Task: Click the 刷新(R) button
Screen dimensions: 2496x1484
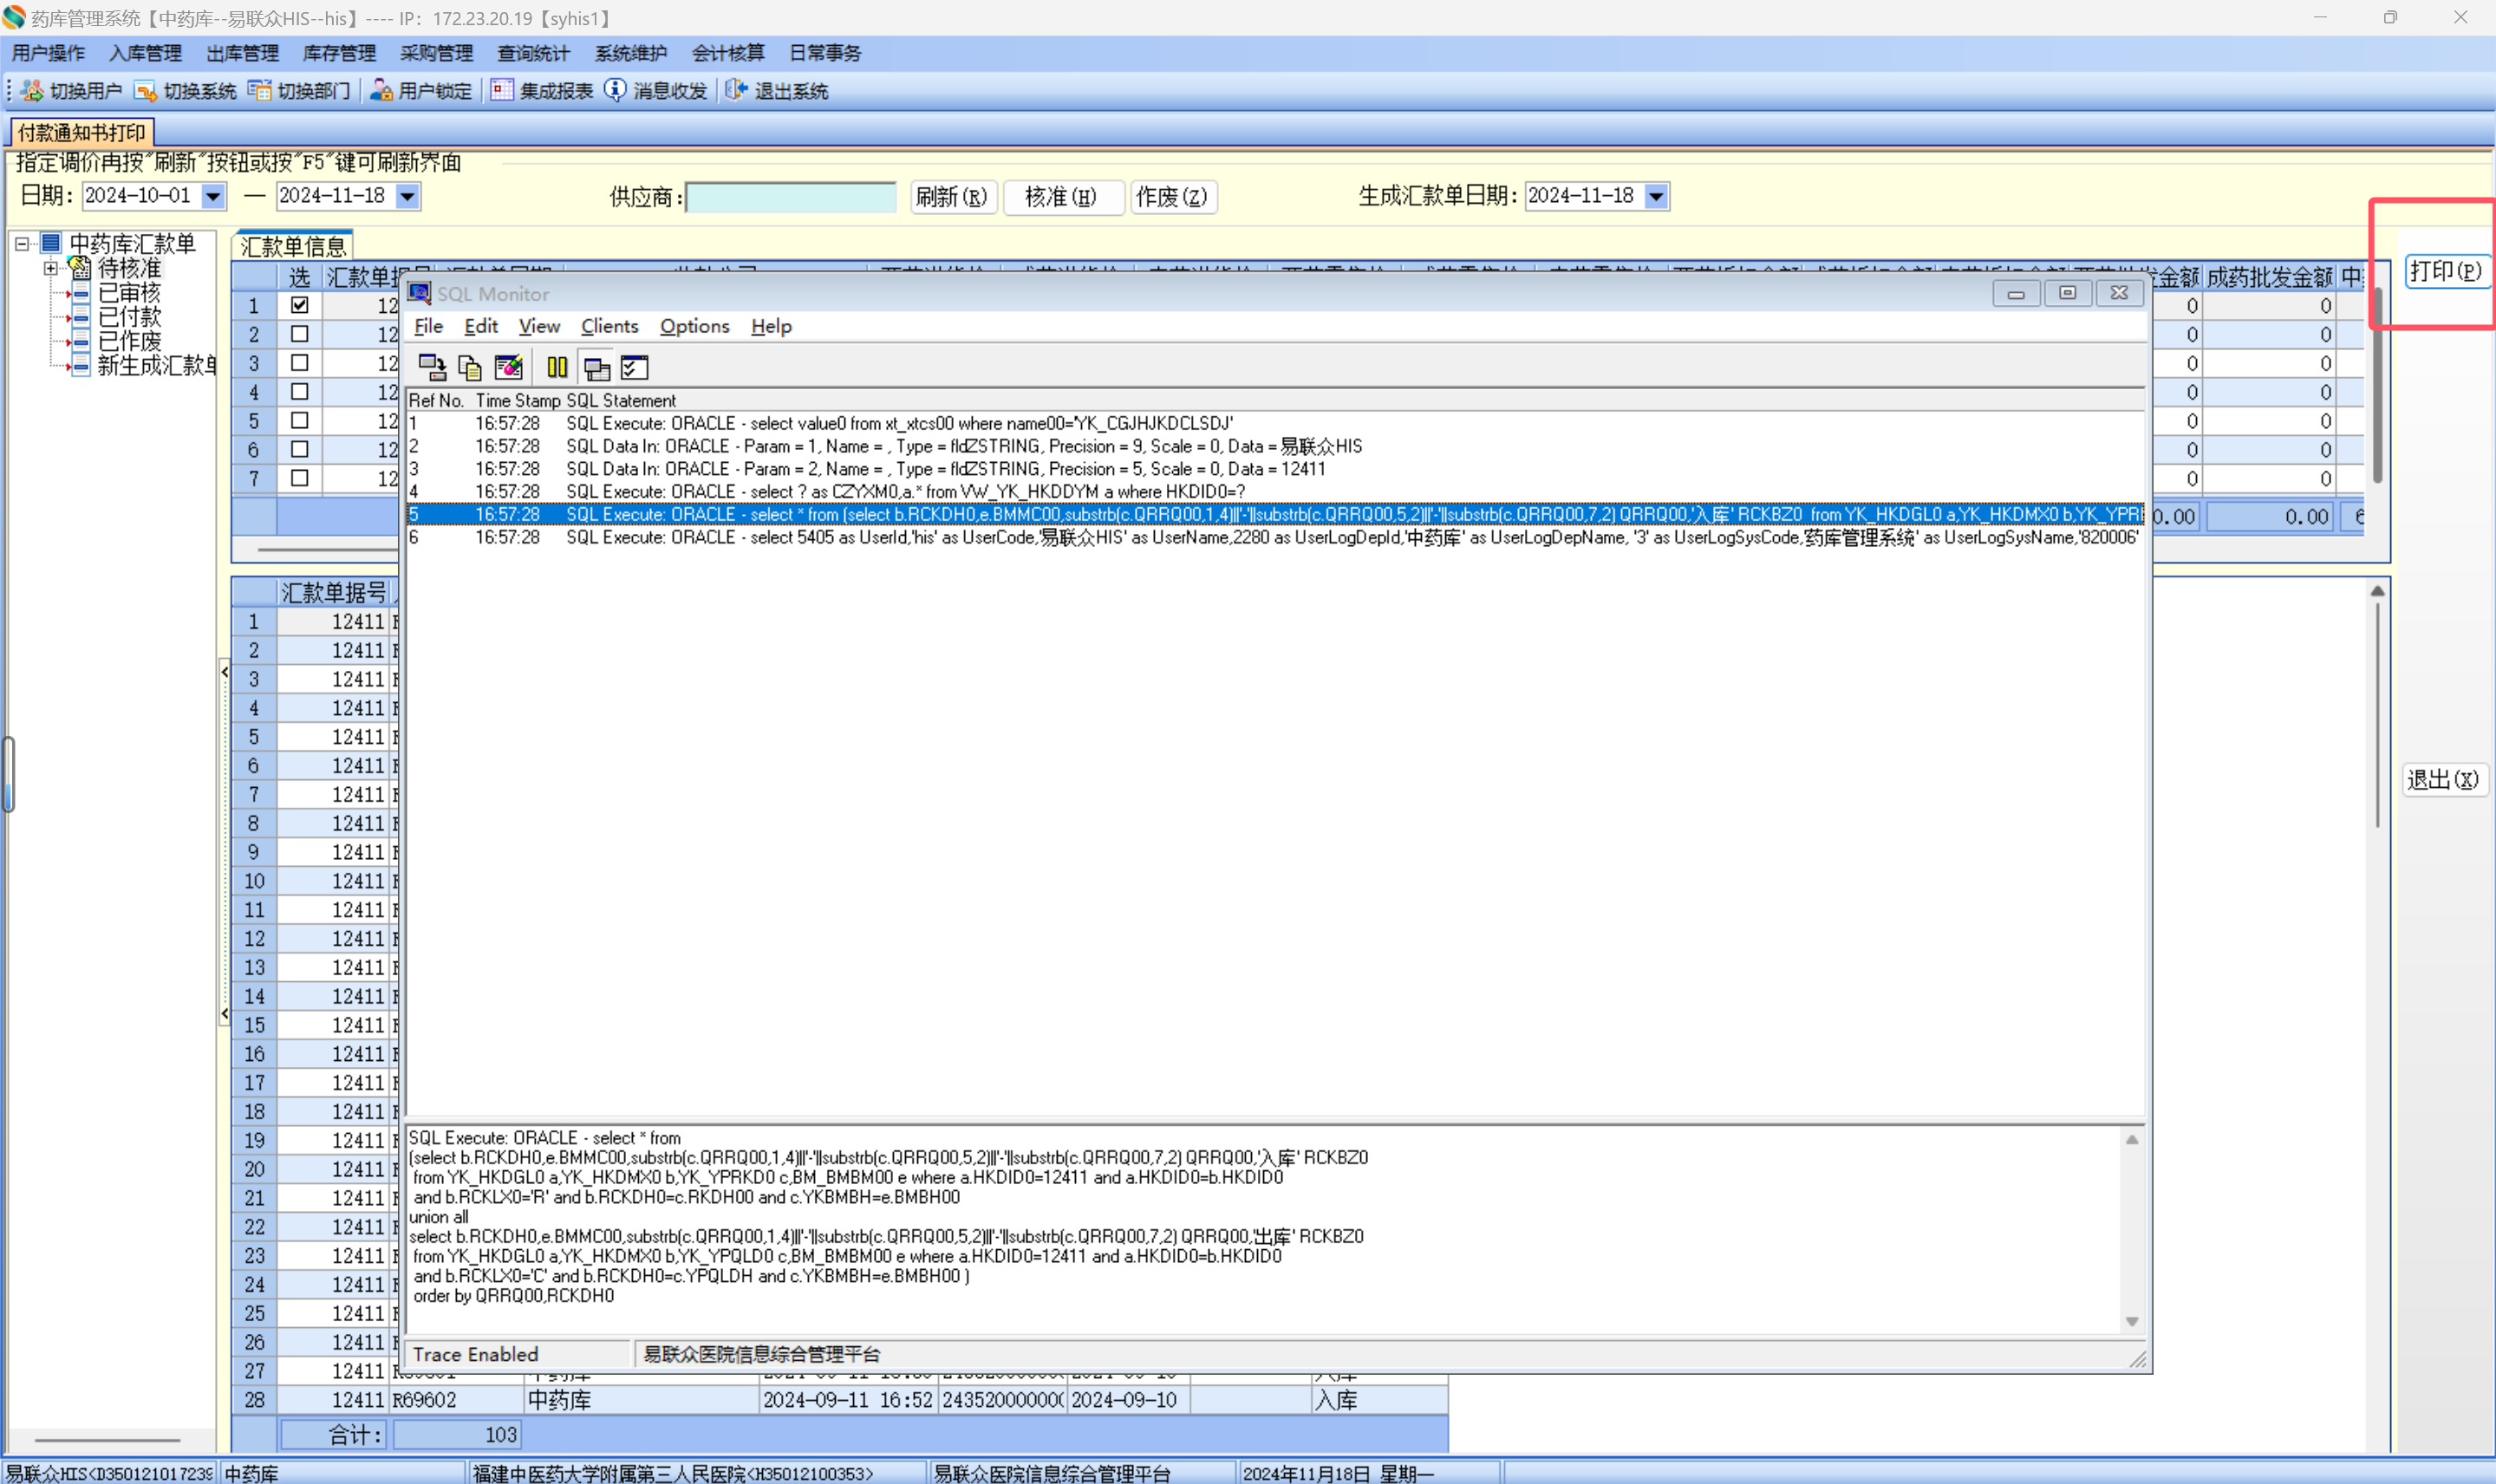Action: click(x=951, y=197)
